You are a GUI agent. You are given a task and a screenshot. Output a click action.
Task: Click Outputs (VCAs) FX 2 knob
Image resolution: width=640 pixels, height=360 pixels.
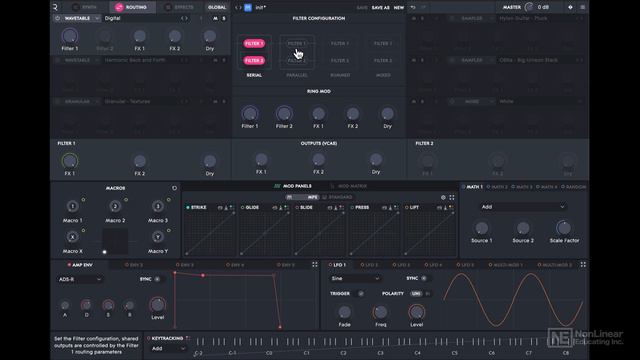click(318, 160)
